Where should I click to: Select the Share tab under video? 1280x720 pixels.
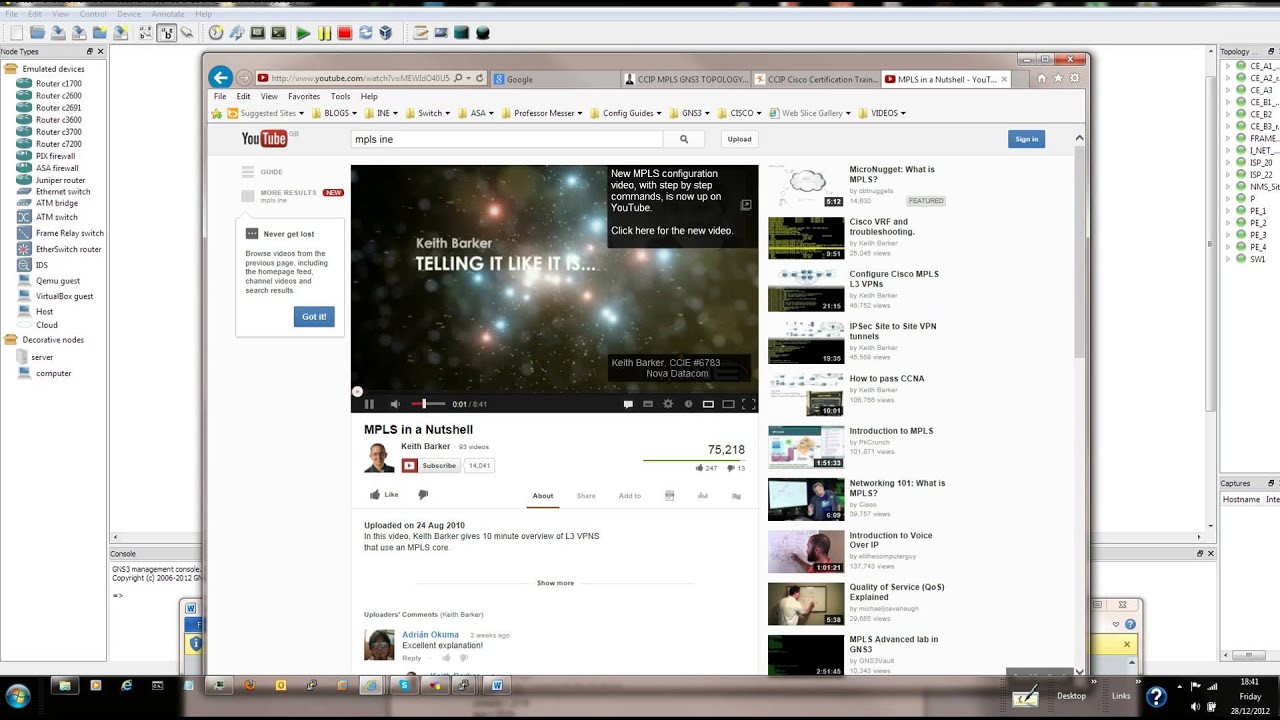tap(586, 496)
